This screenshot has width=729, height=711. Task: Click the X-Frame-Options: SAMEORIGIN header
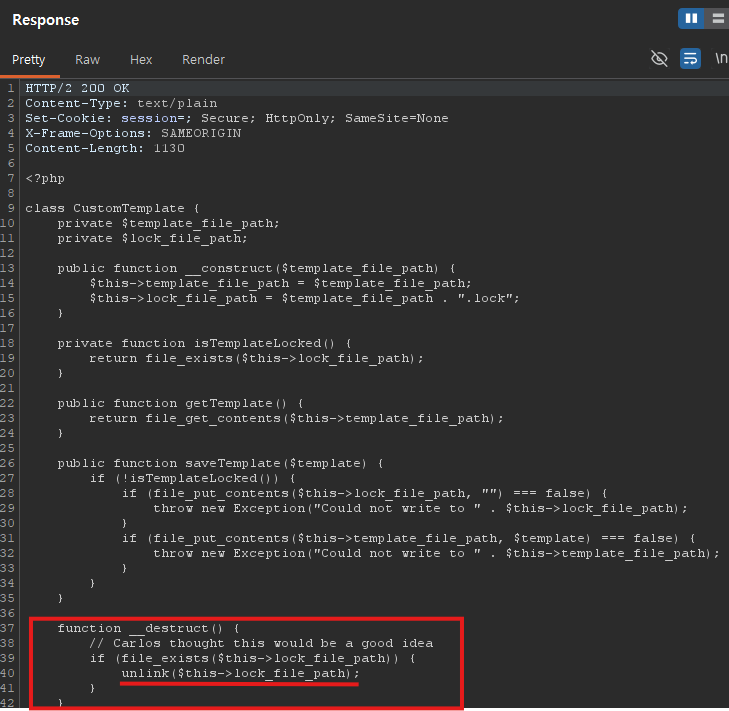133,133
